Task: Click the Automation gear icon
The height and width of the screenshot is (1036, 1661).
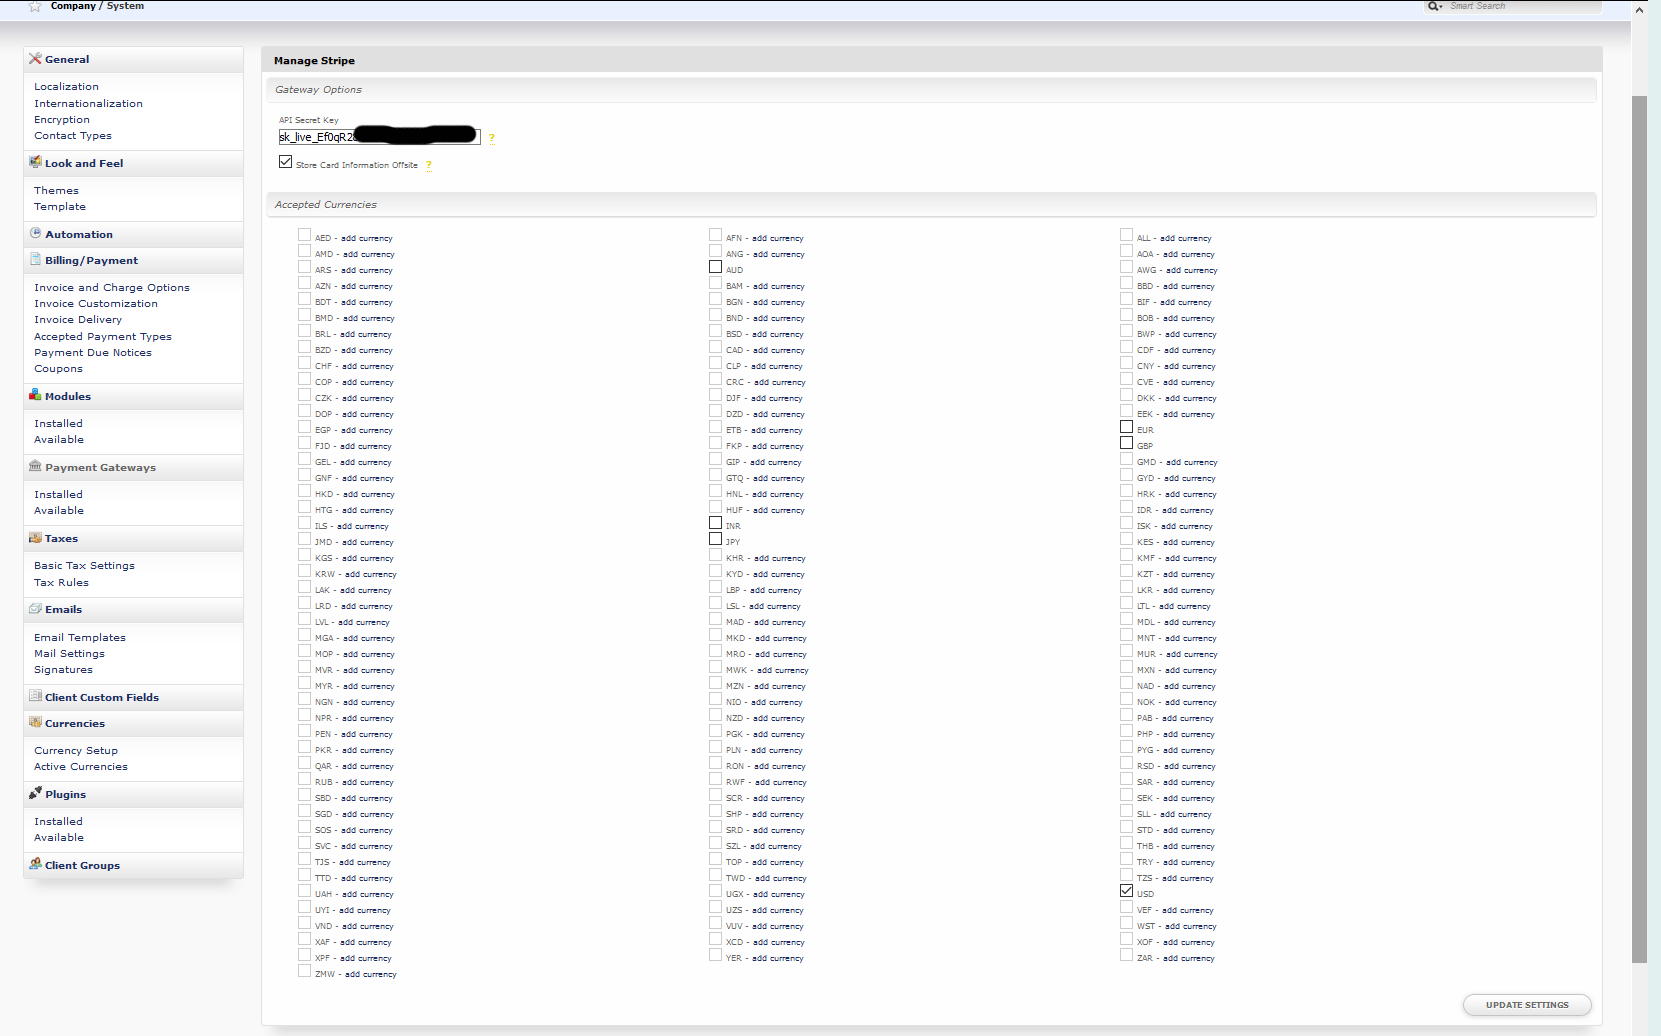Action: (x=35, y=233)
